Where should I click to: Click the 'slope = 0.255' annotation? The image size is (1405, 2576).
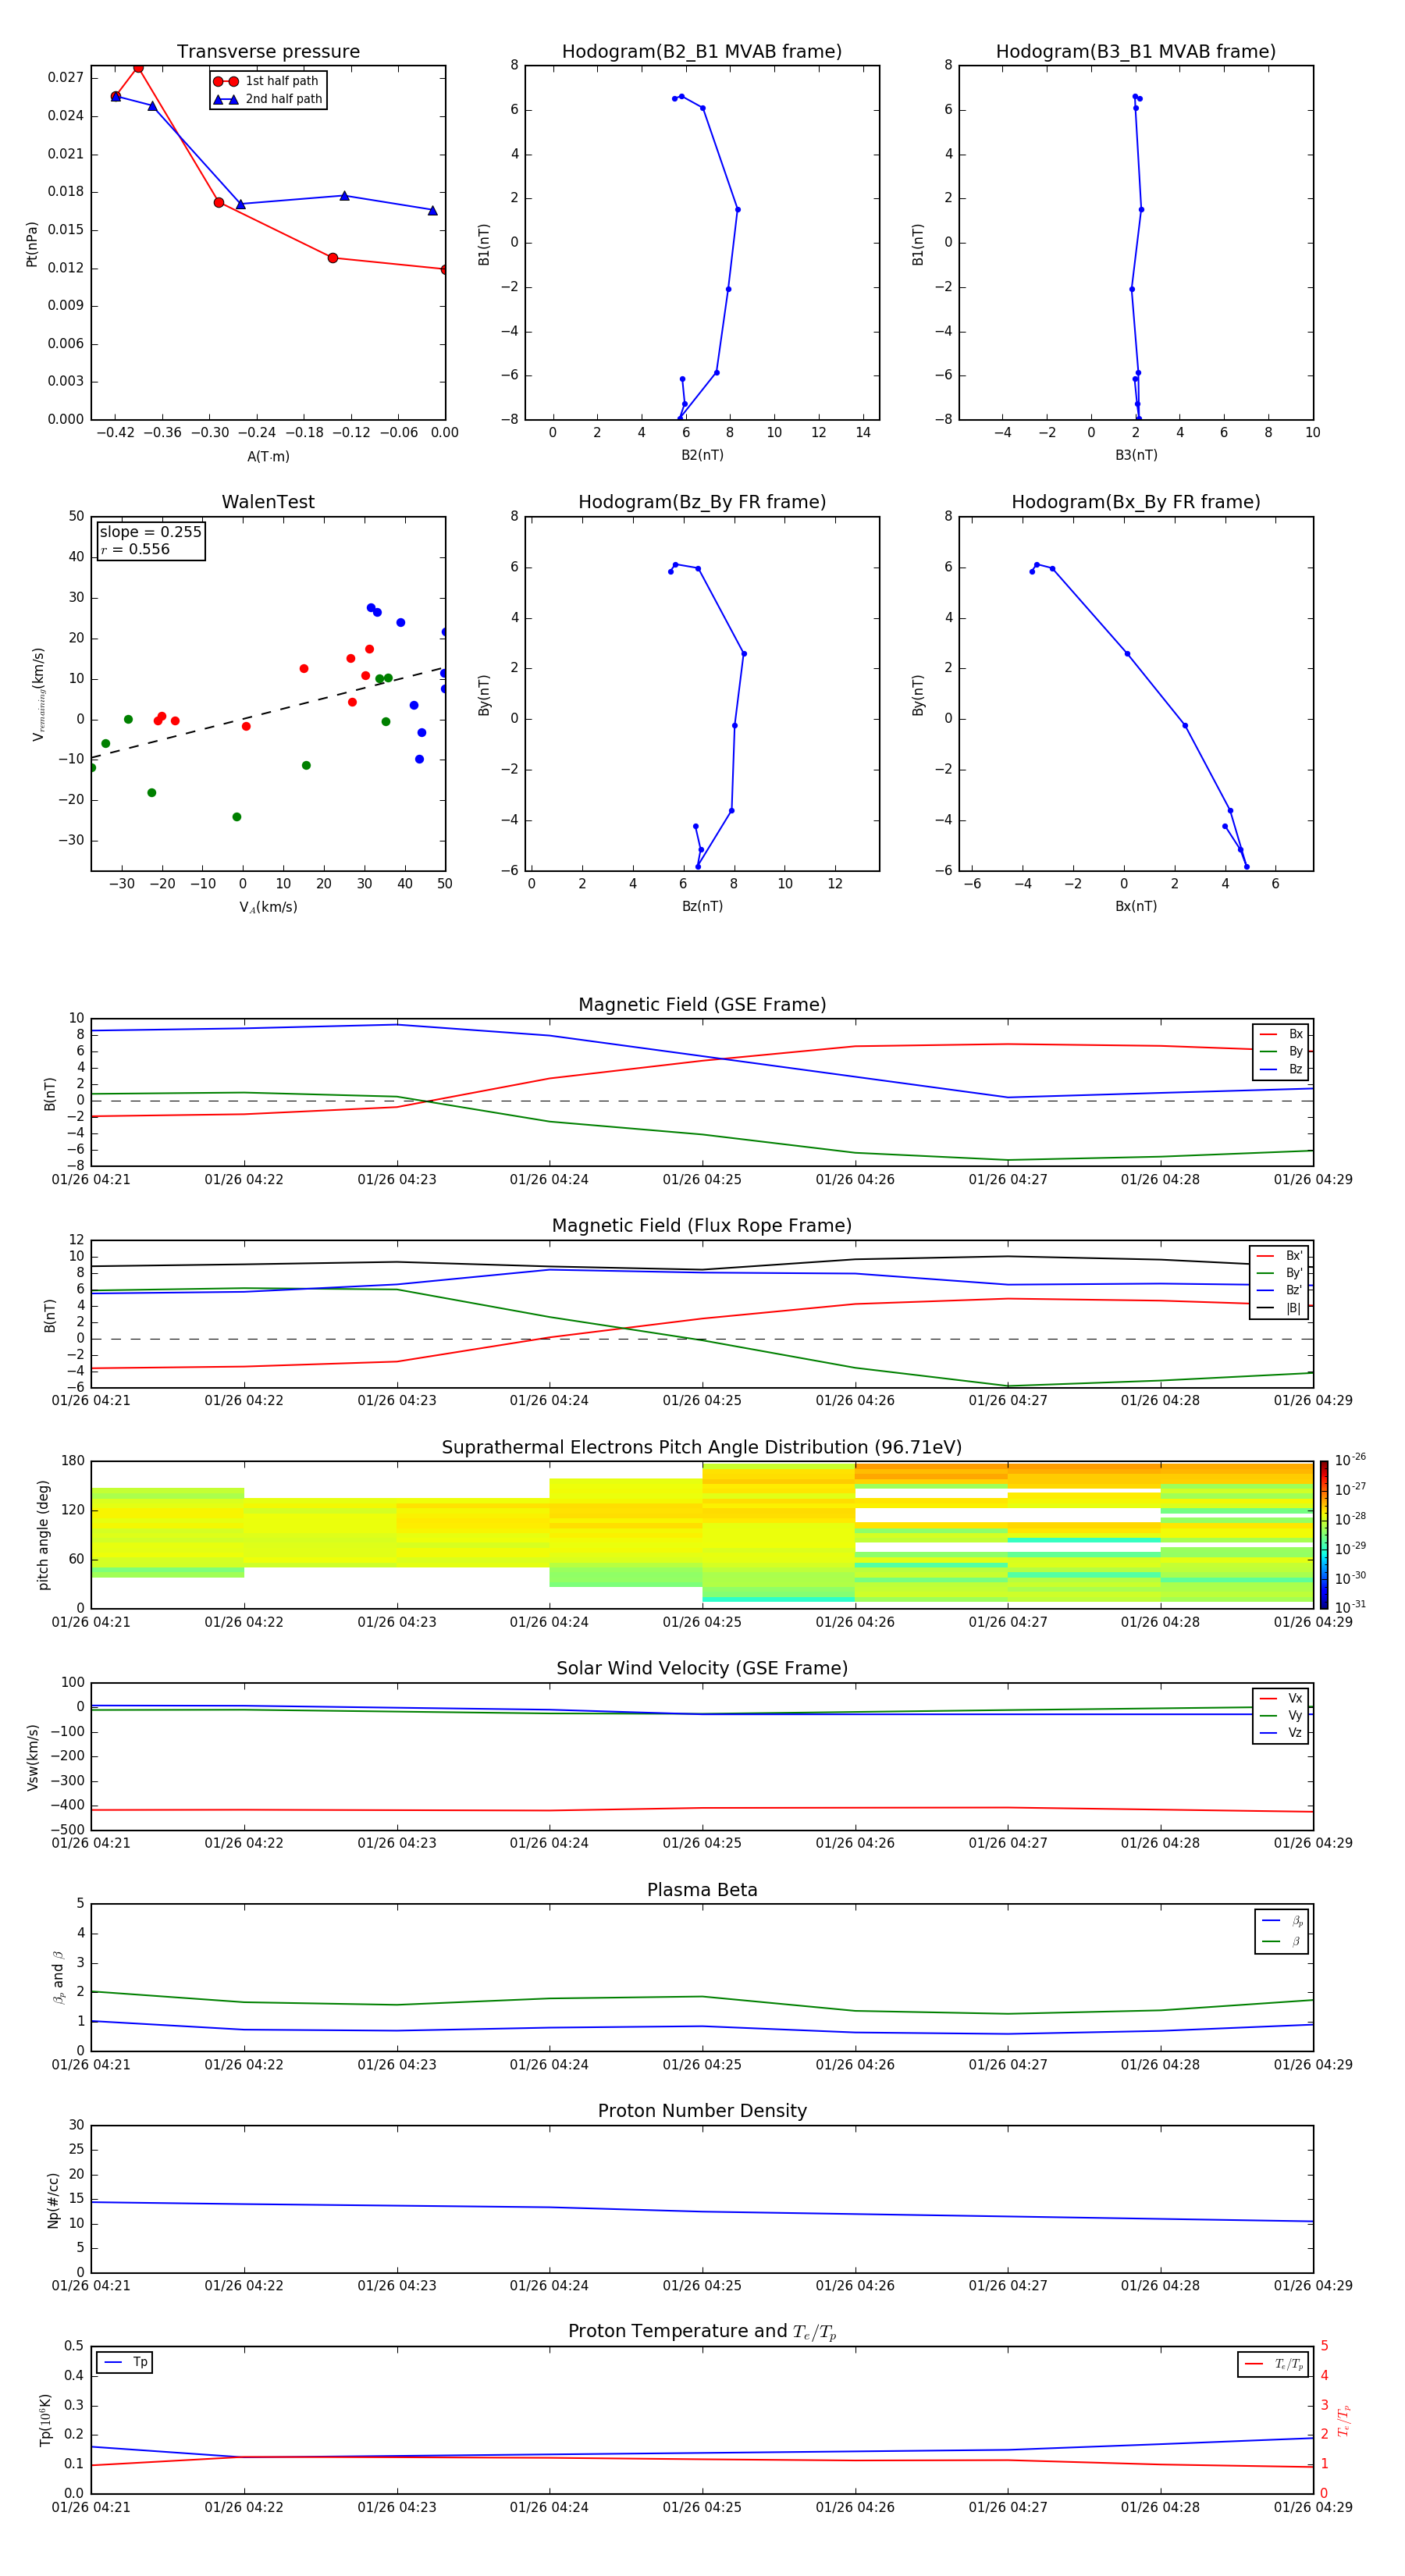151,532
